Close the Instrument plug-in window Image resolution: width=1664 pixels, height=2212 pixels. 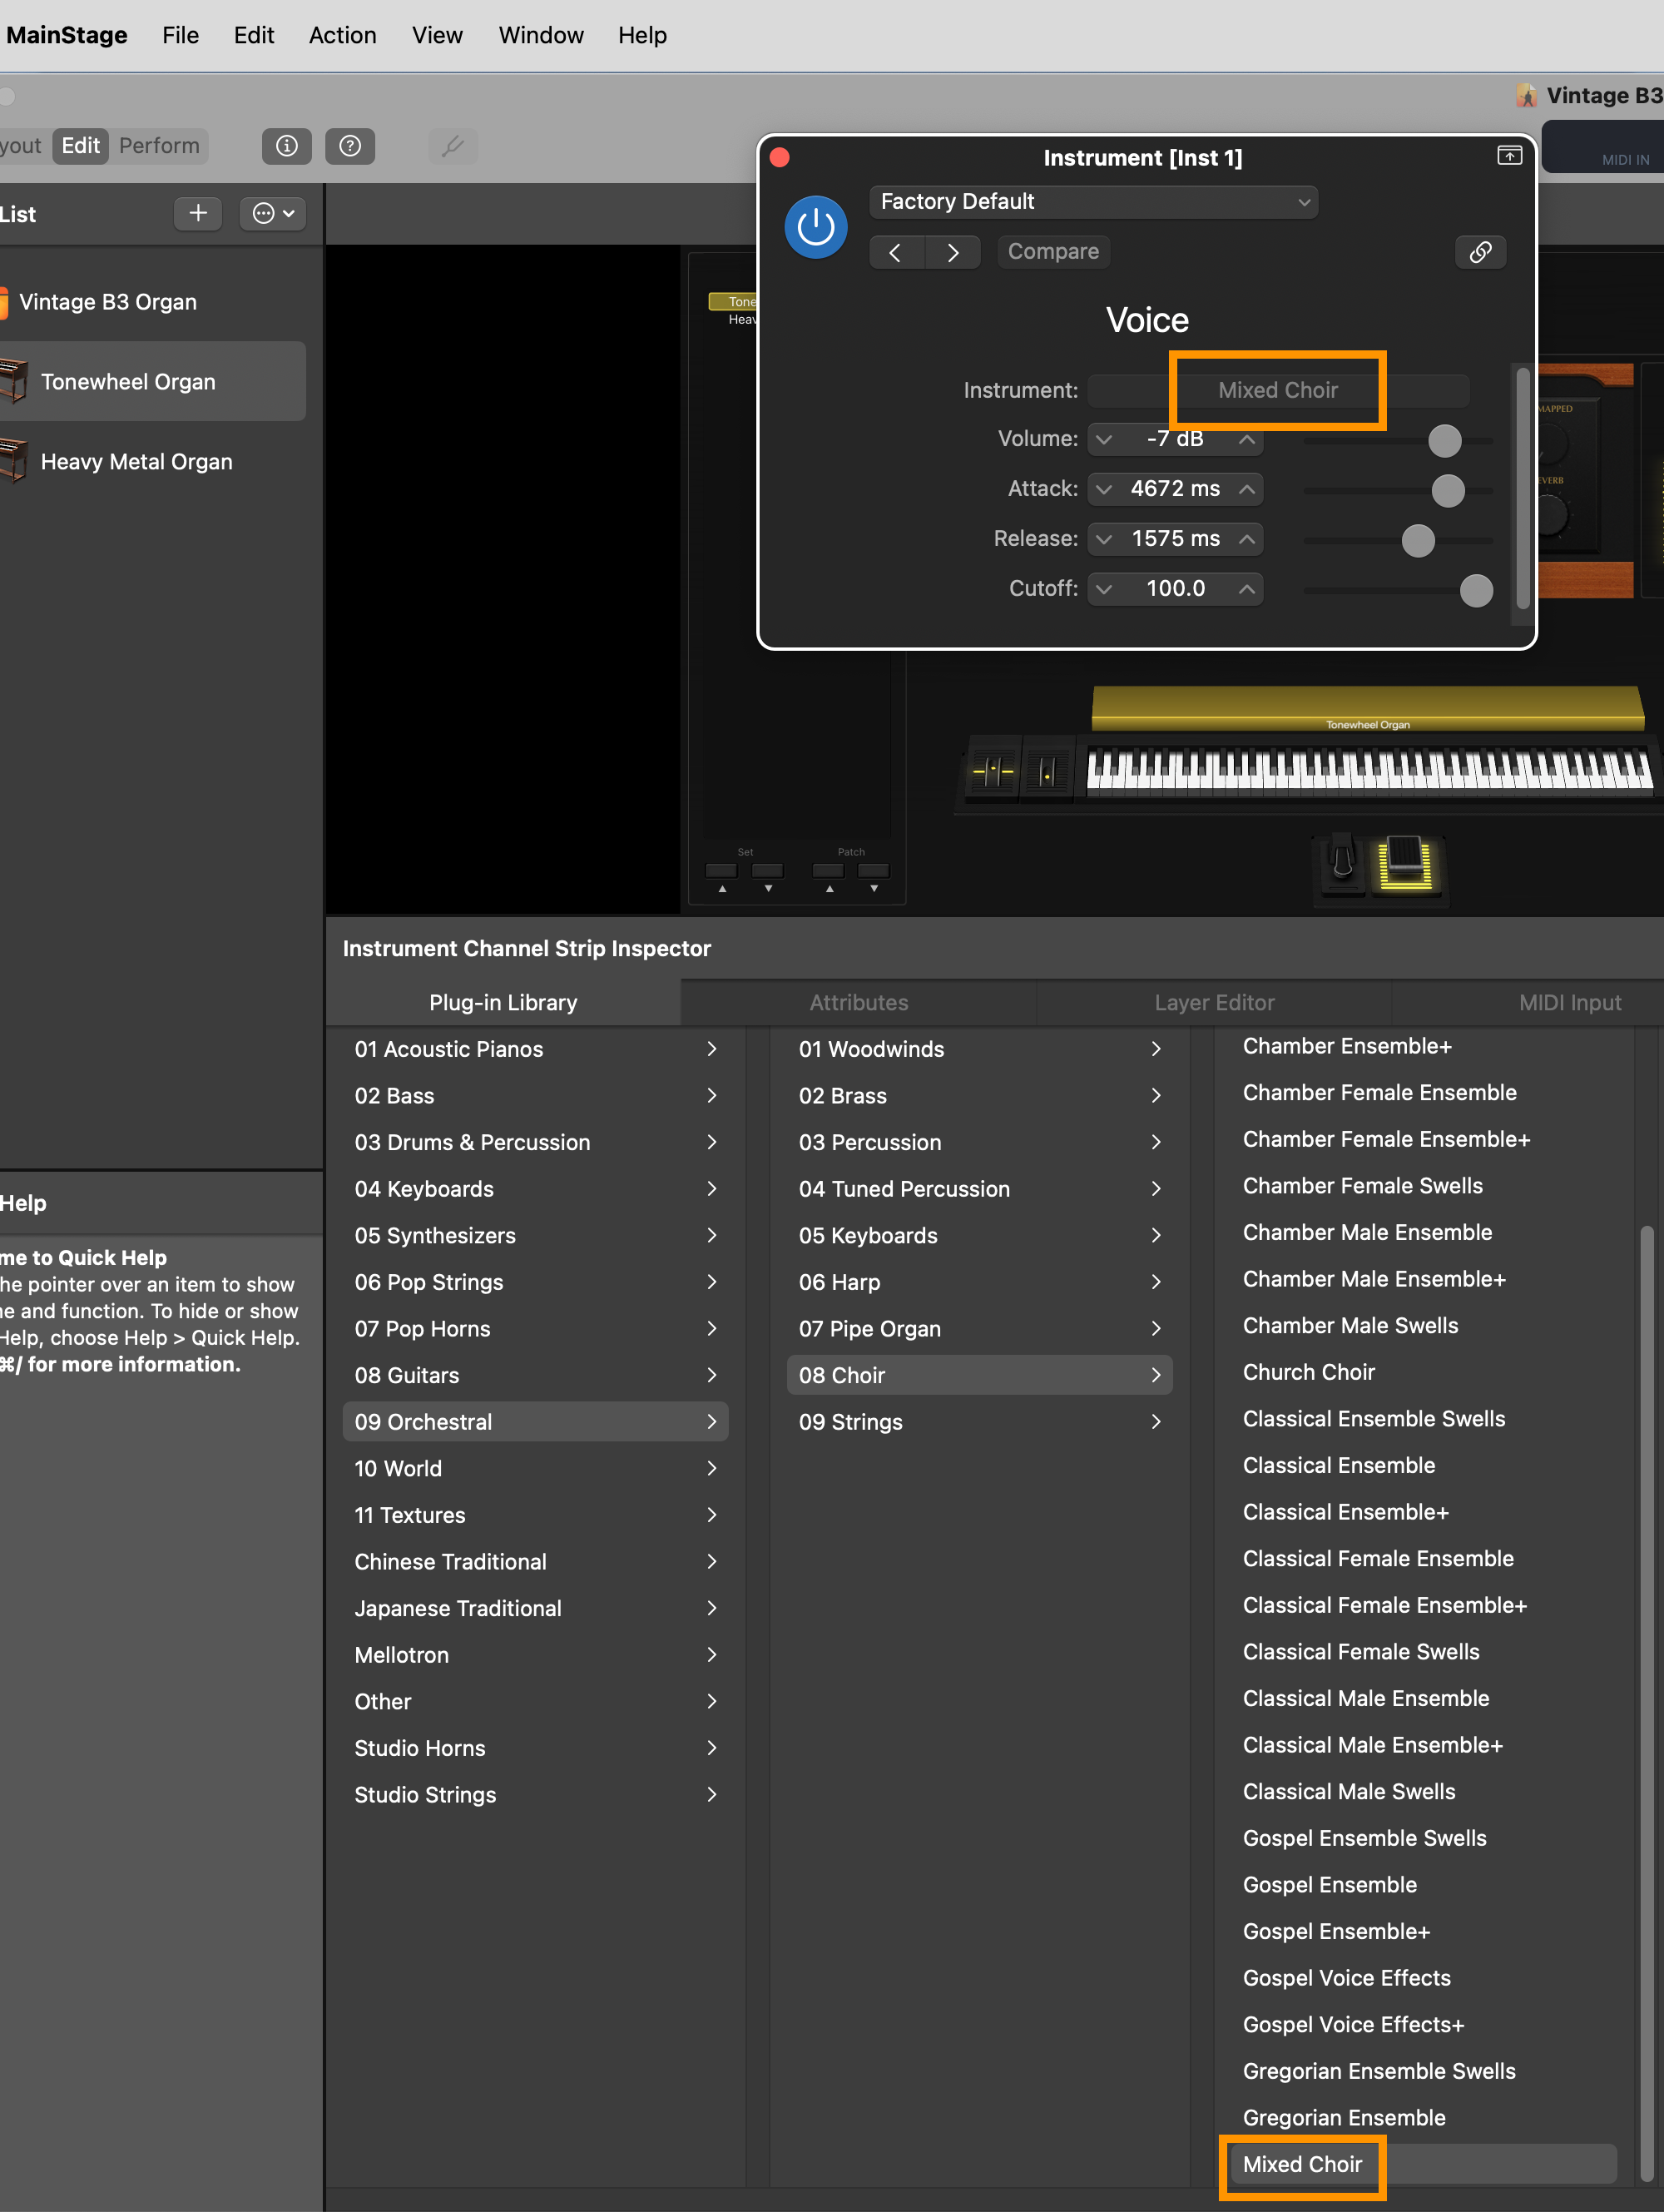click(780, 158)
